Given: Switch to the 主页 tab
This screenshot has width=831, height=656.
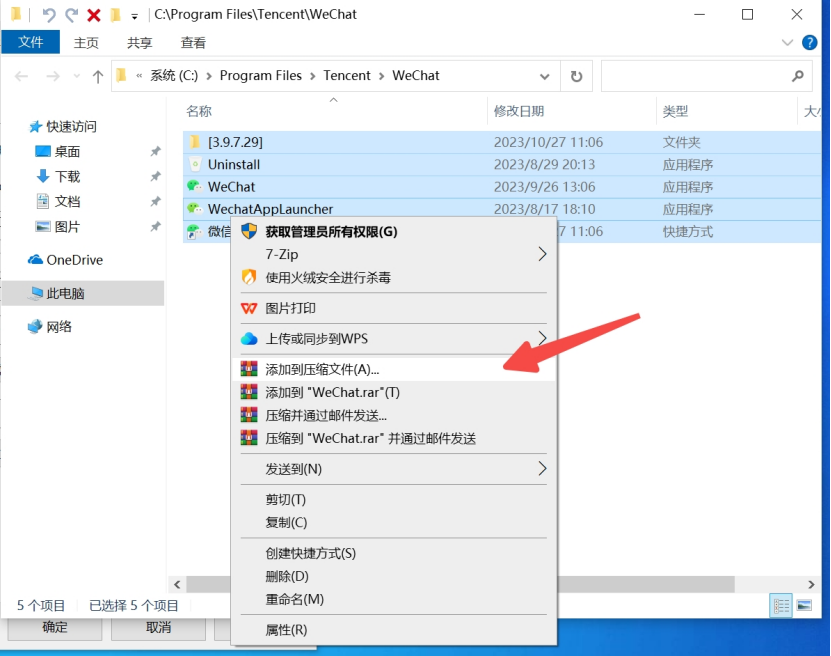Looking at the screenshot, I should click(86, 42).
